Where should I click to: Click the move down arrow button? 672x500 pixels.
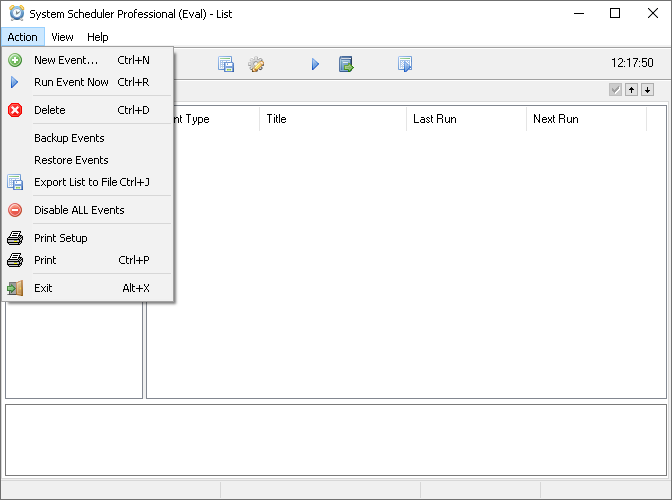(648, 90)
